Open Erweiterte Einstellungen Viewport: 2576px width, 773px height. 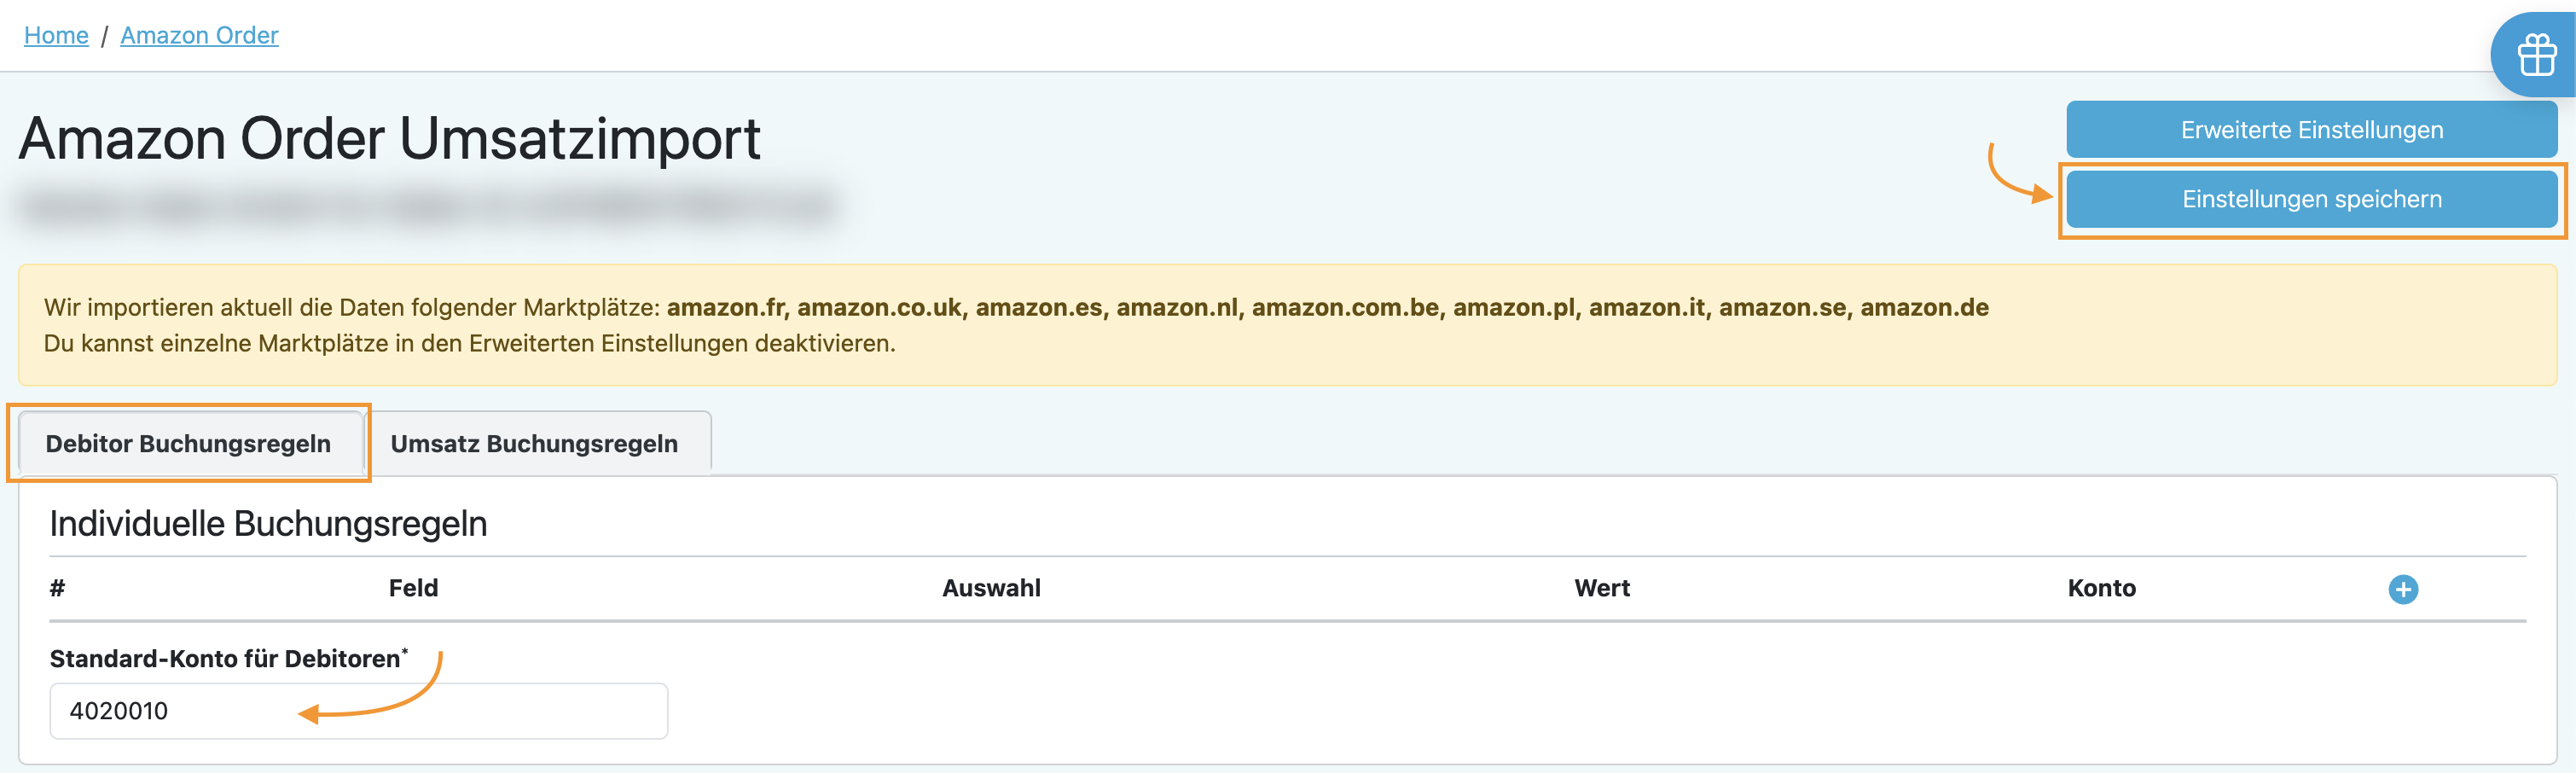pos(2311,130)
